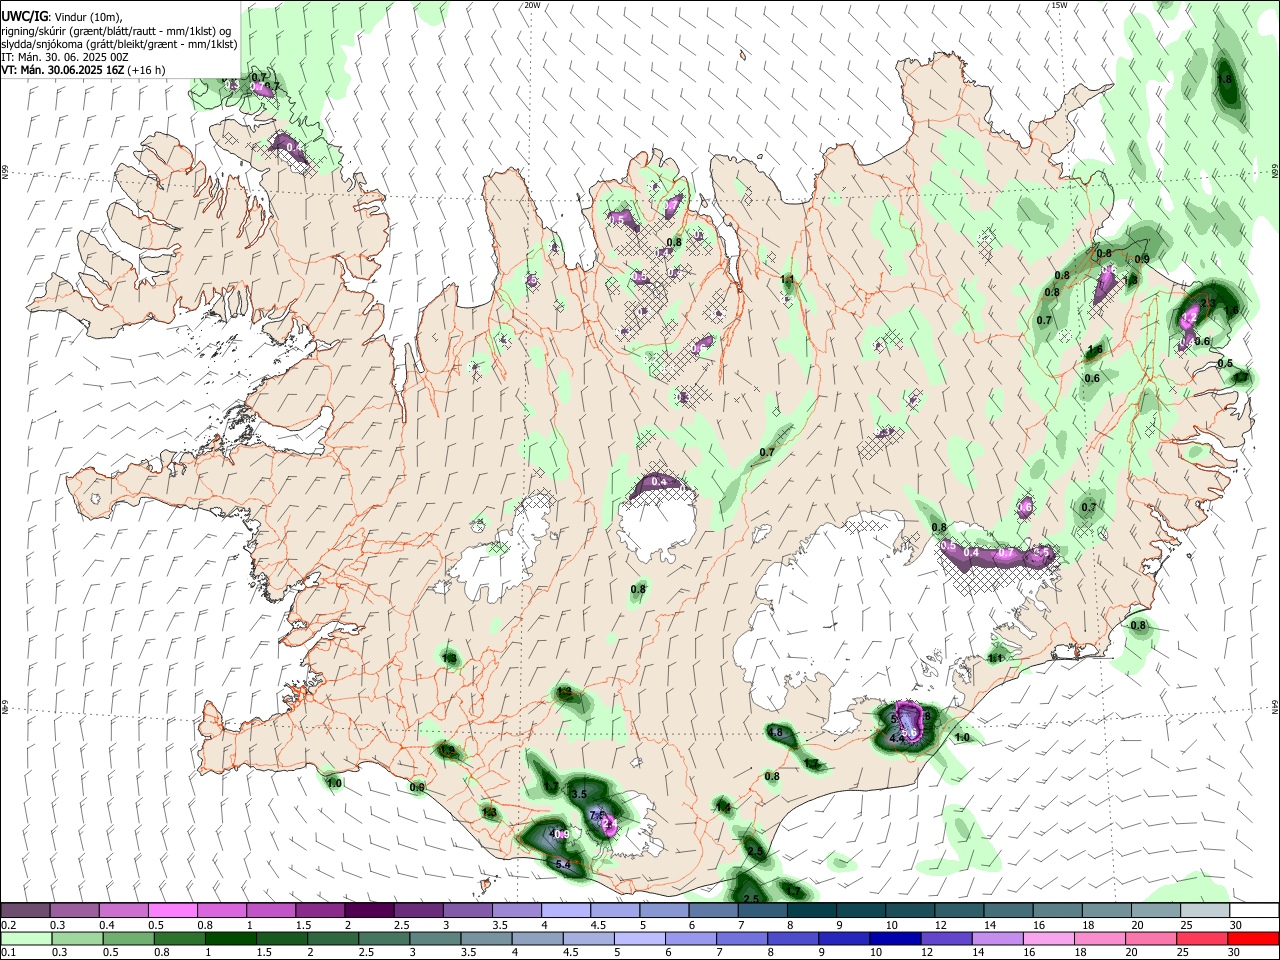Click the pale grey 25 swatch in snow legend
This screenshot has width=1280, height=960.
pos(1204,909)
